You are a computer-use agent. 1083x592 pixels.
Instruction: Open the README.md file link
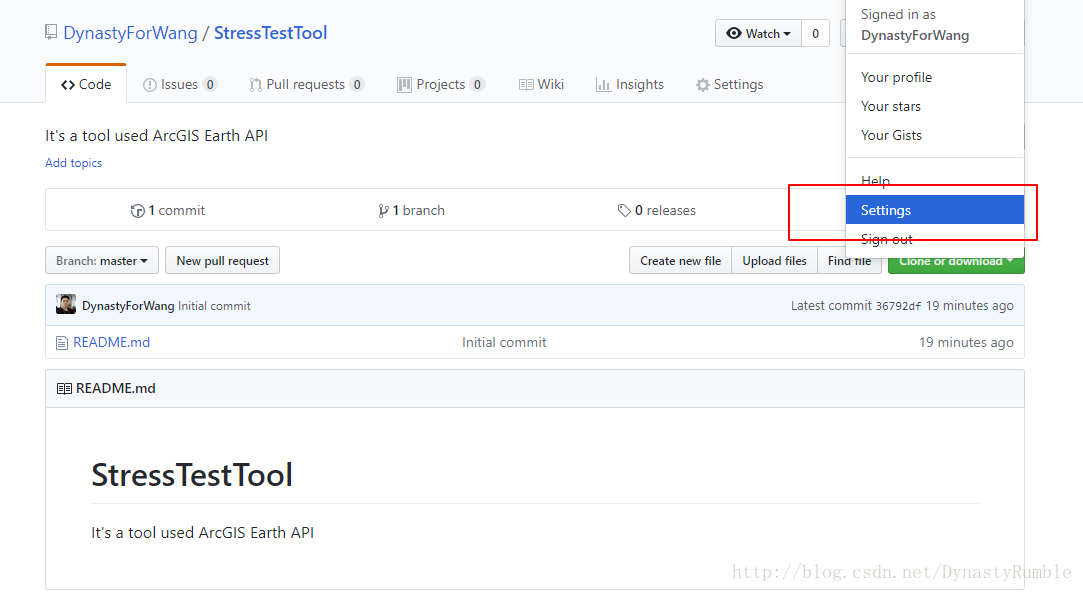pyautogui.click(x=111, y=342)
